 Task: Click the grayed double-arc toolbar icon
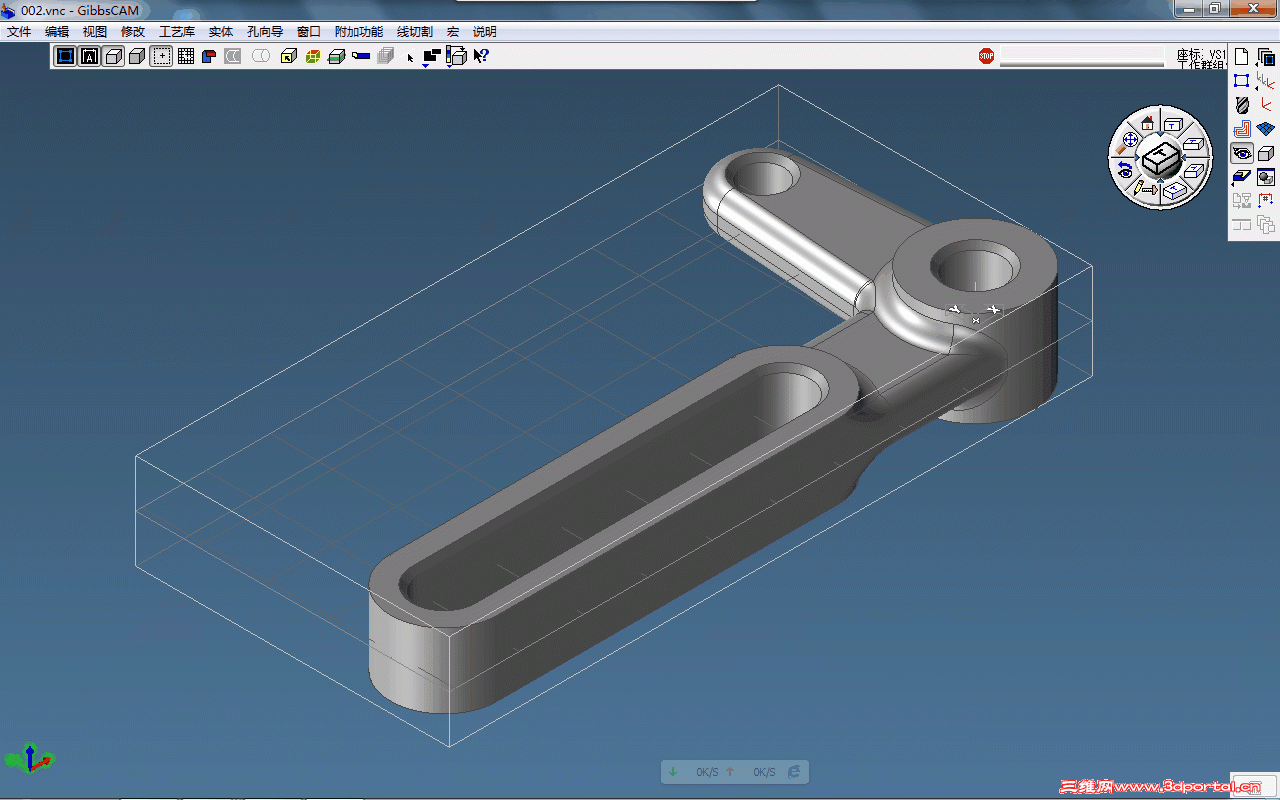(x=233, y=56)
